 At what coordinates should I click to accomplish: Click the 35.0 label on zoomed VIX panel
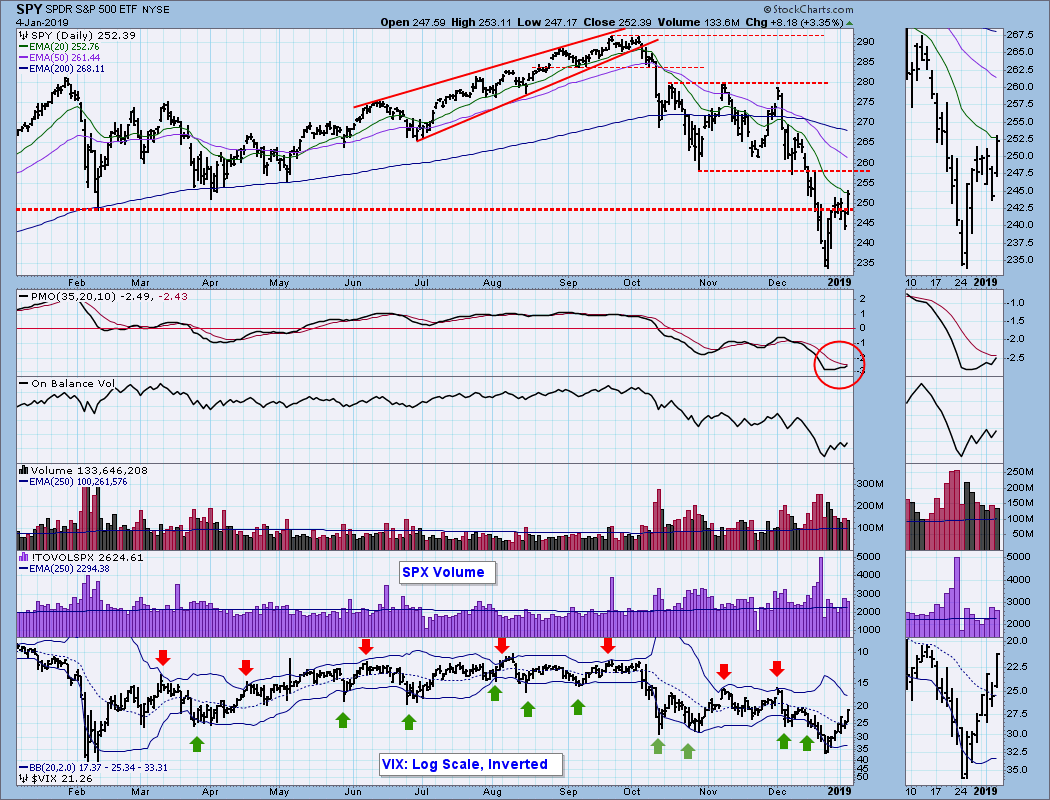(x=1017, y=770)
